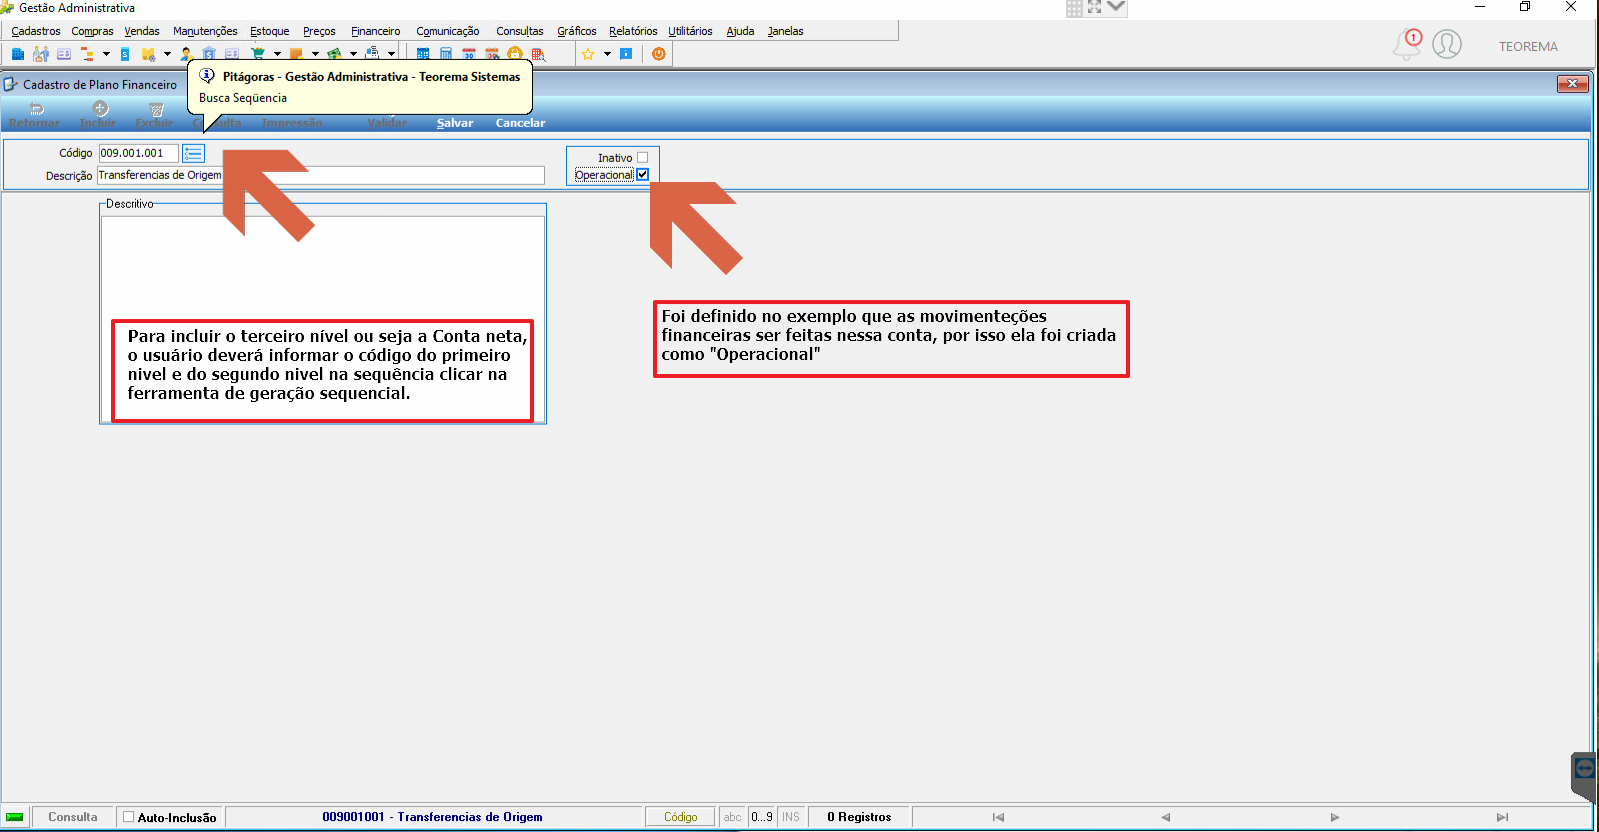Click the calculator toolbar icon

point(446,54)
